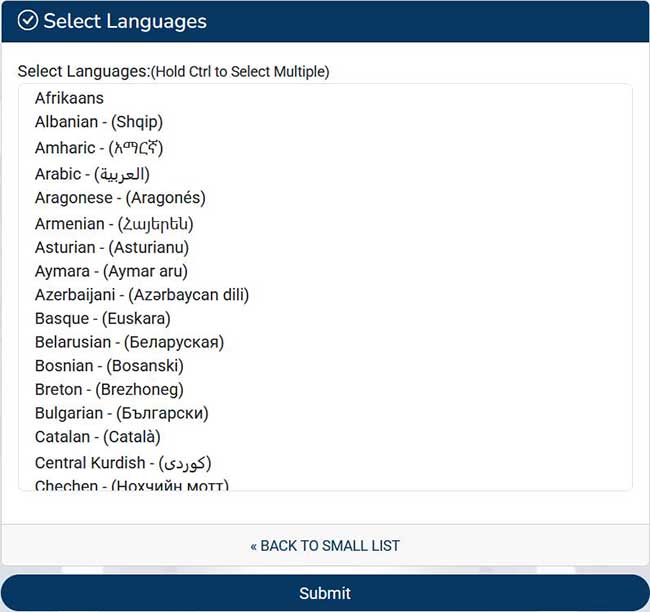The width and height of the screenshot is (650, 612).
Task: Choose Basque - (Euskara) from list
Action: point(102,319)
